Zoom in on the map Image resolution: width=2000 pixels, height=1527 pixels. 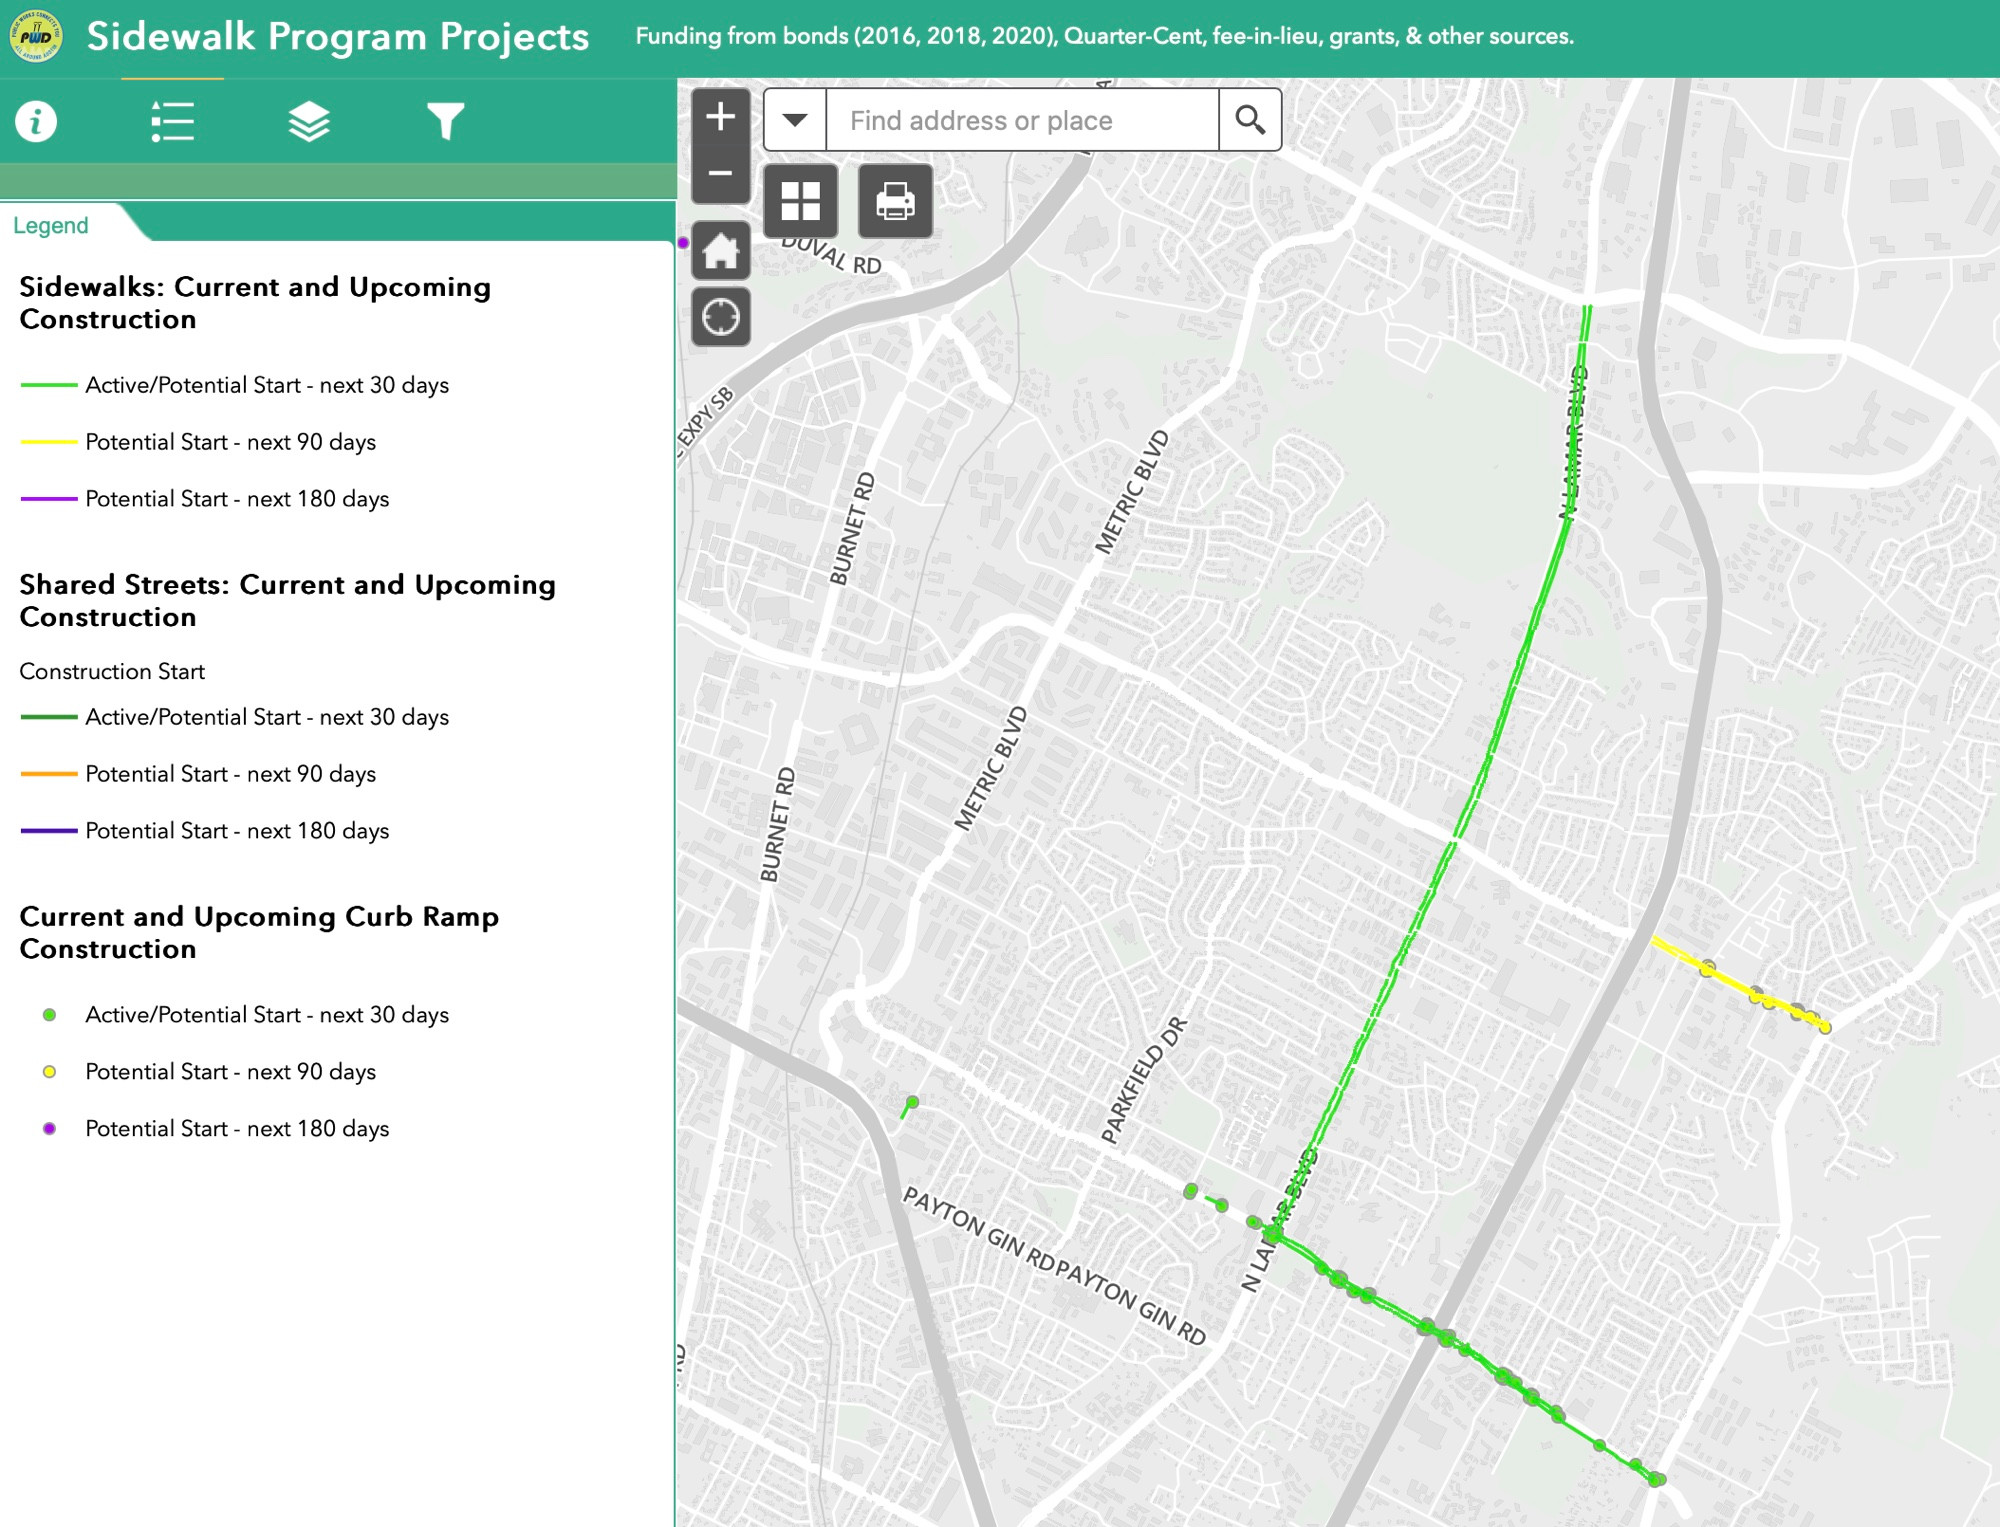(x=721, y=117)
